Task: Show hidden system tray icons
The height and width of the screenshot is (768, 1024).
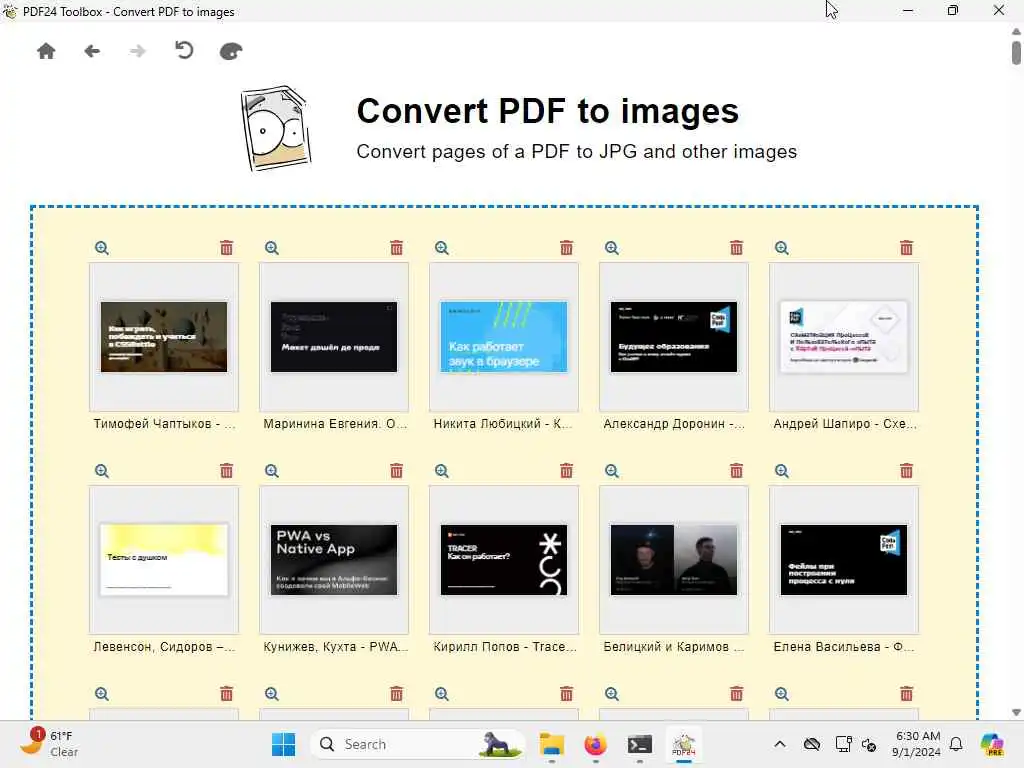Action: 780,744
